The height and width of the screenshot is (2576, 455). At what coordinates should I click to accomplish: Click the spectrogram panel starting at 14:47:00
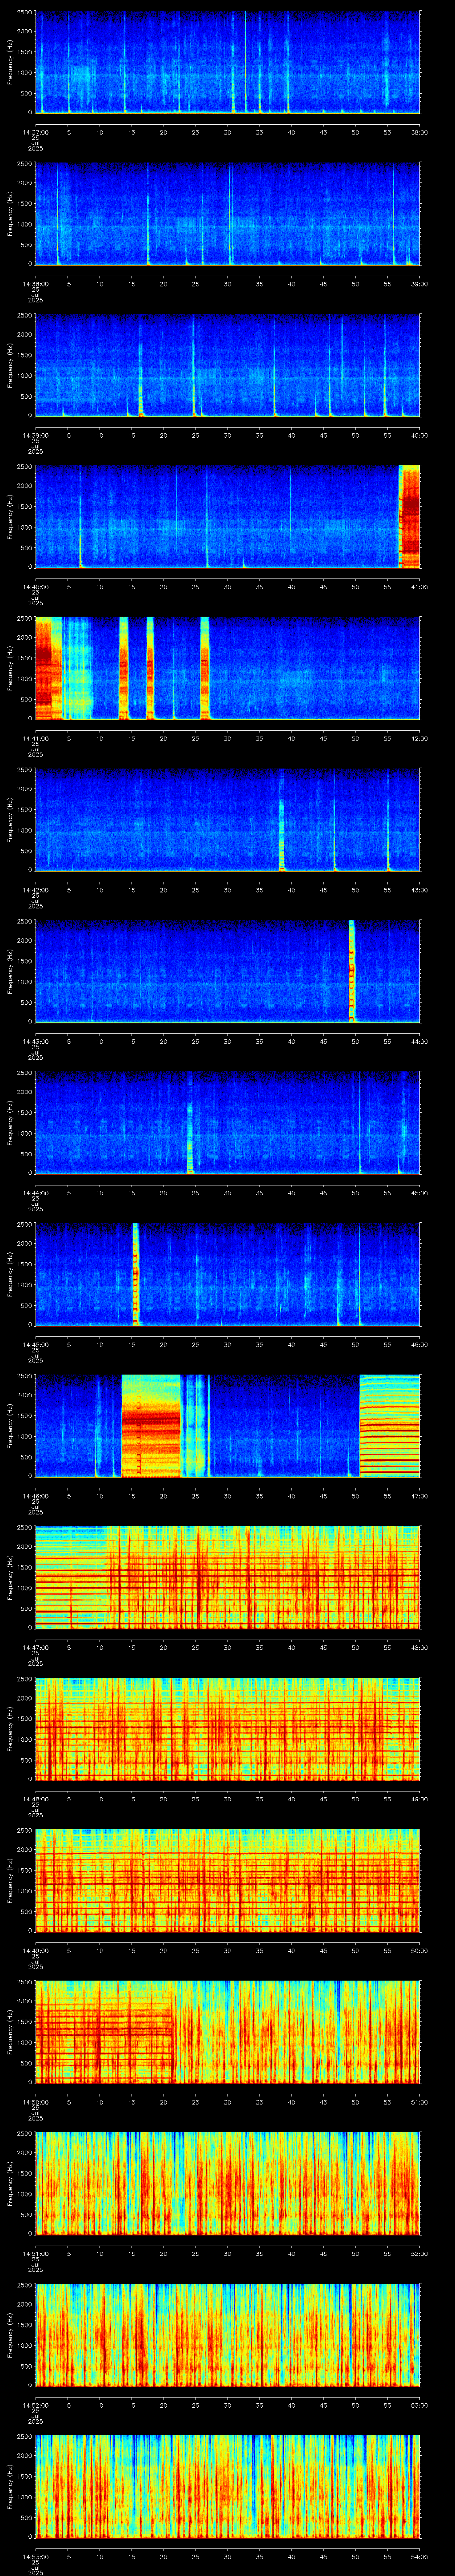click(228, 1578)
